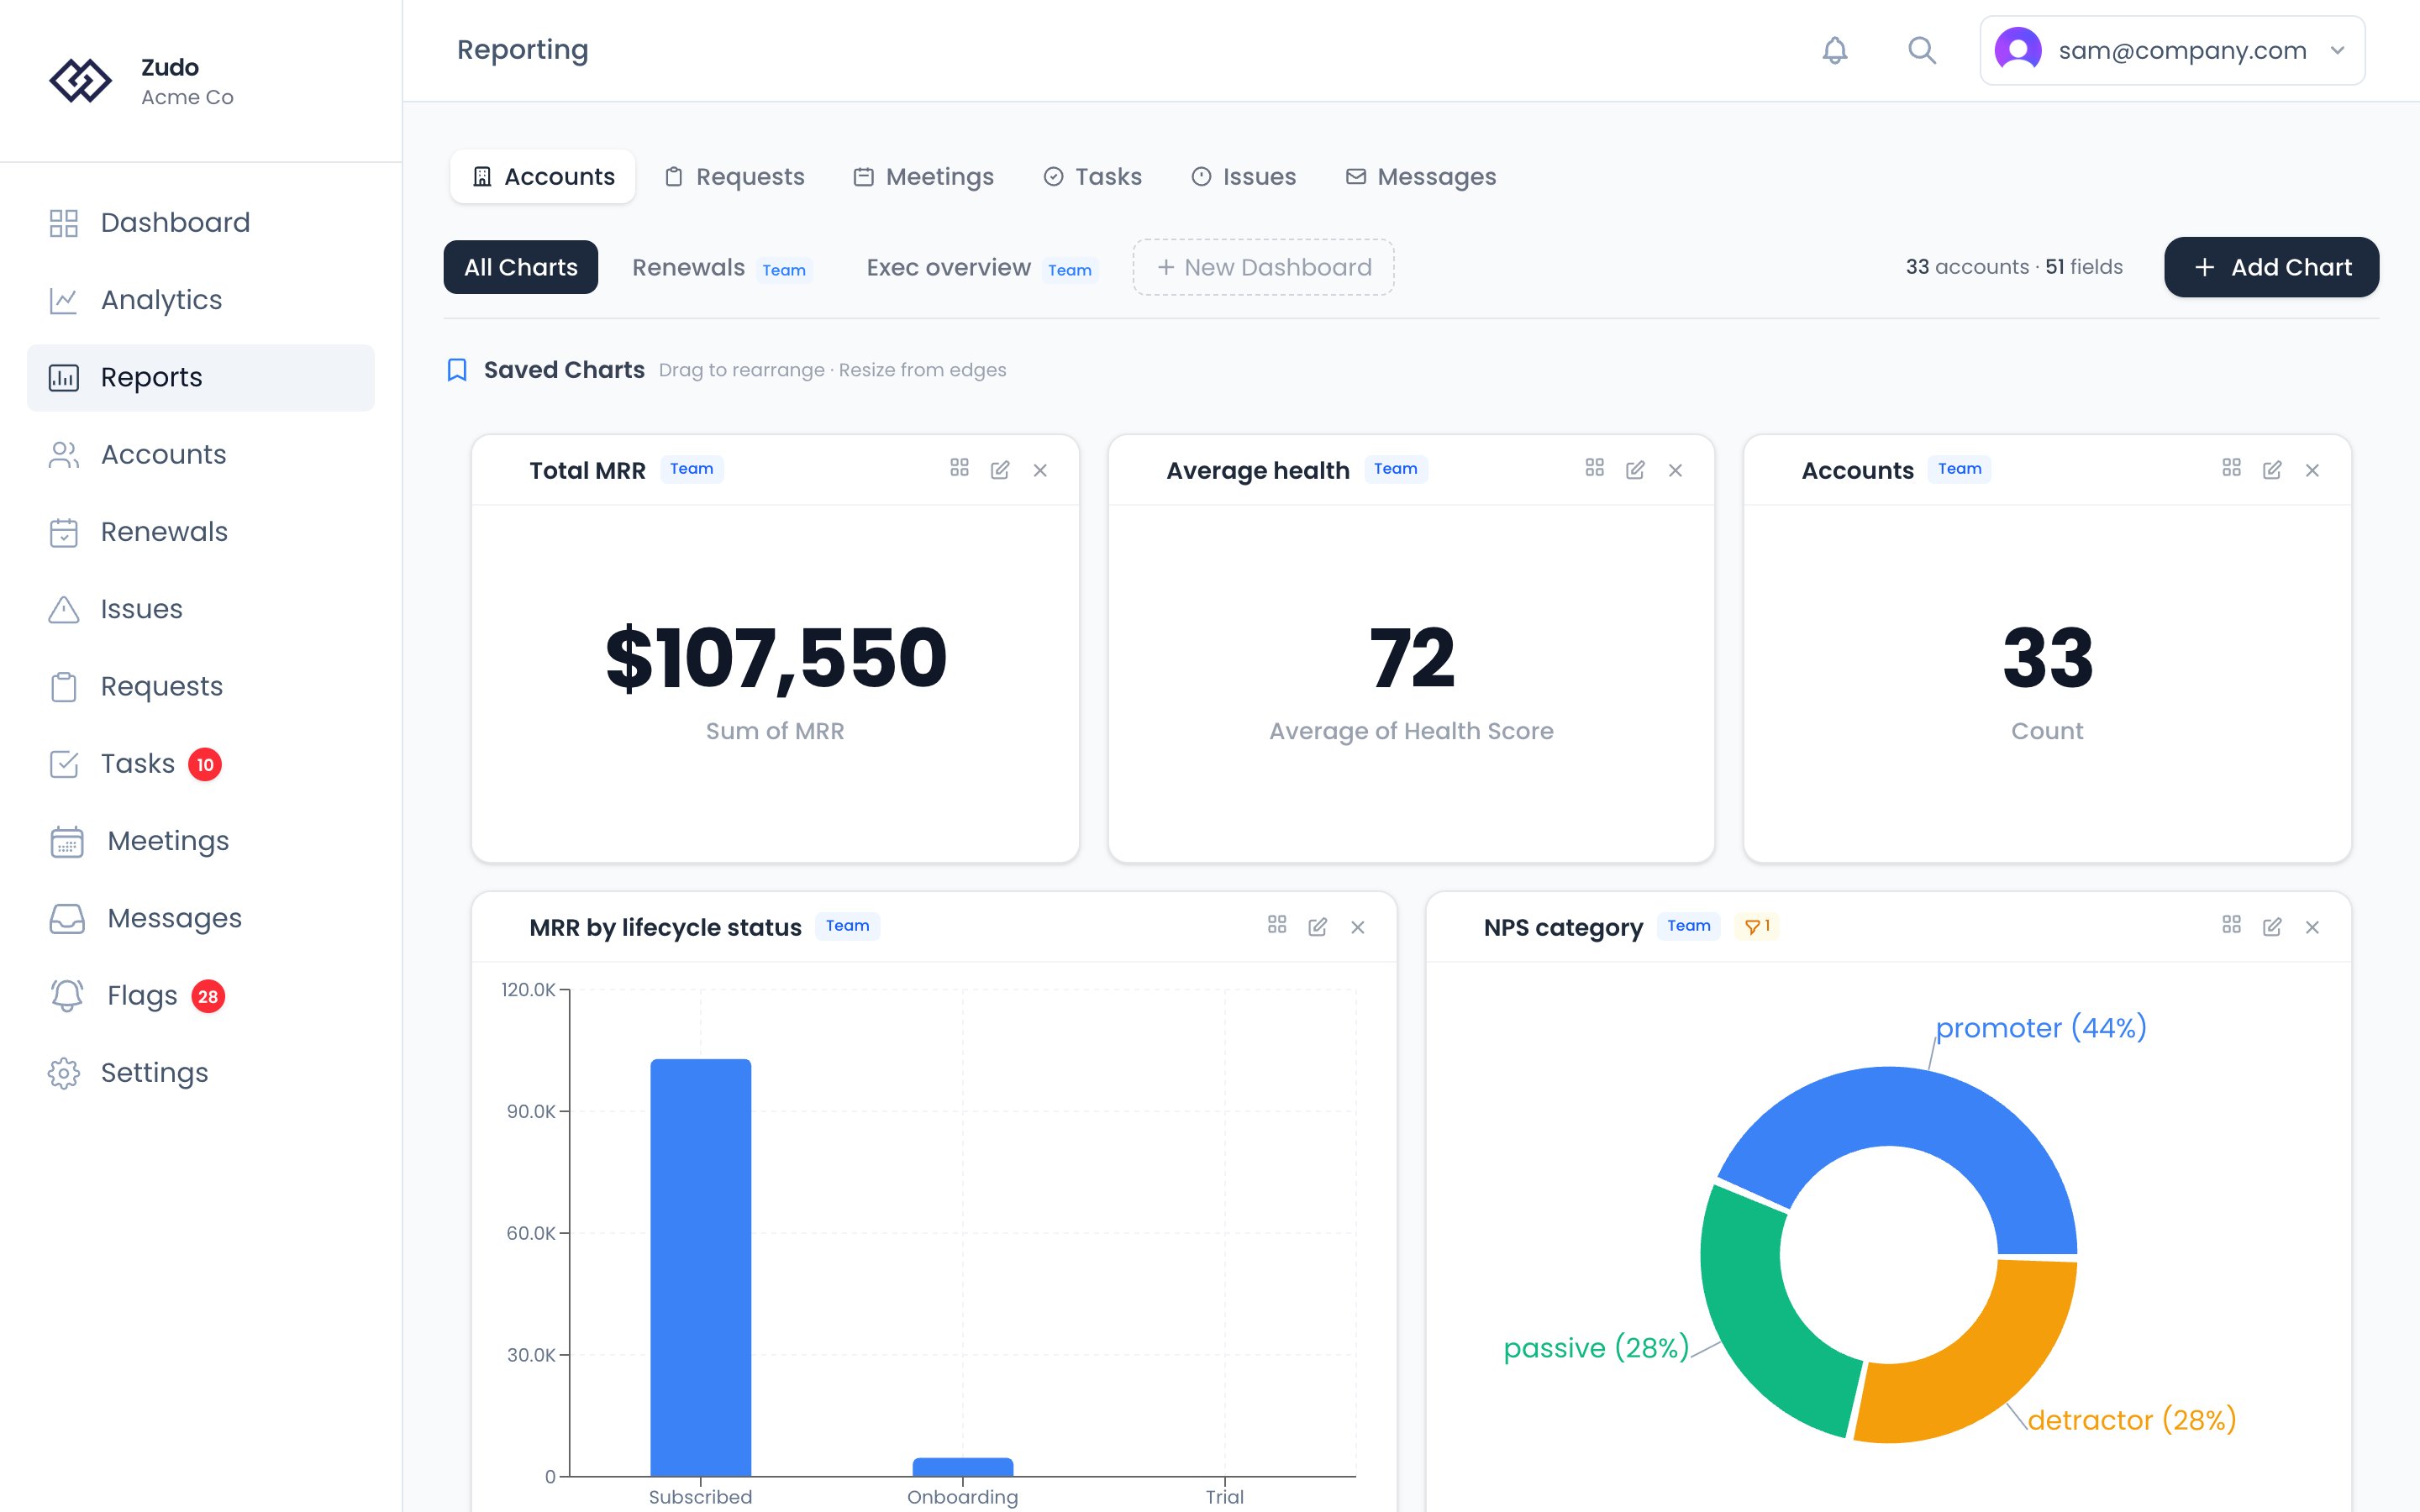Click the search magnifier icon
This screenshot has height=1512, width=2420.
click(1922, 50)
